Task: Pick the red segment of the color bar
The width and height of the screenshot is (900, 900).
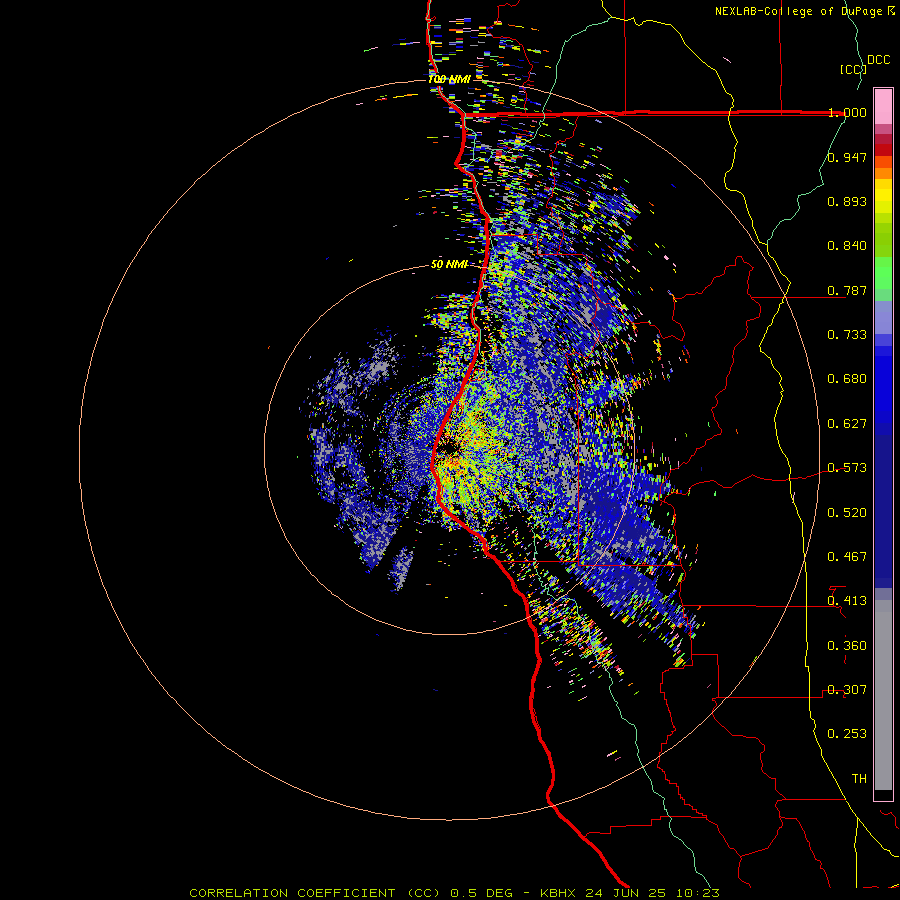Action: click(883, 150)
